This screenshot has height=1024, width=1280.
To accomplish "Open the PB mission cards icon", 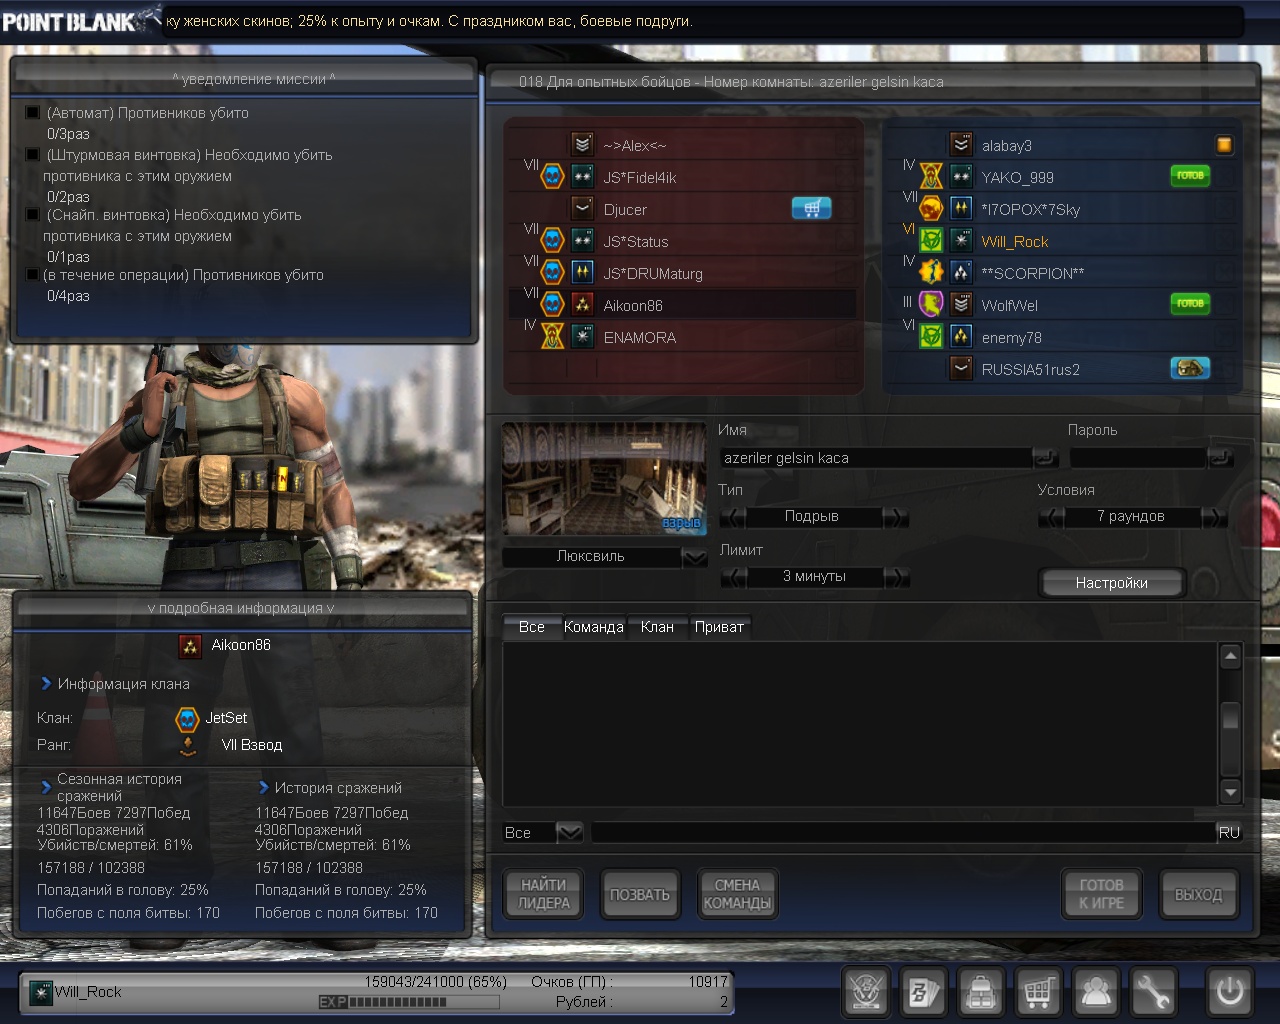I will [x=923, y=992].
